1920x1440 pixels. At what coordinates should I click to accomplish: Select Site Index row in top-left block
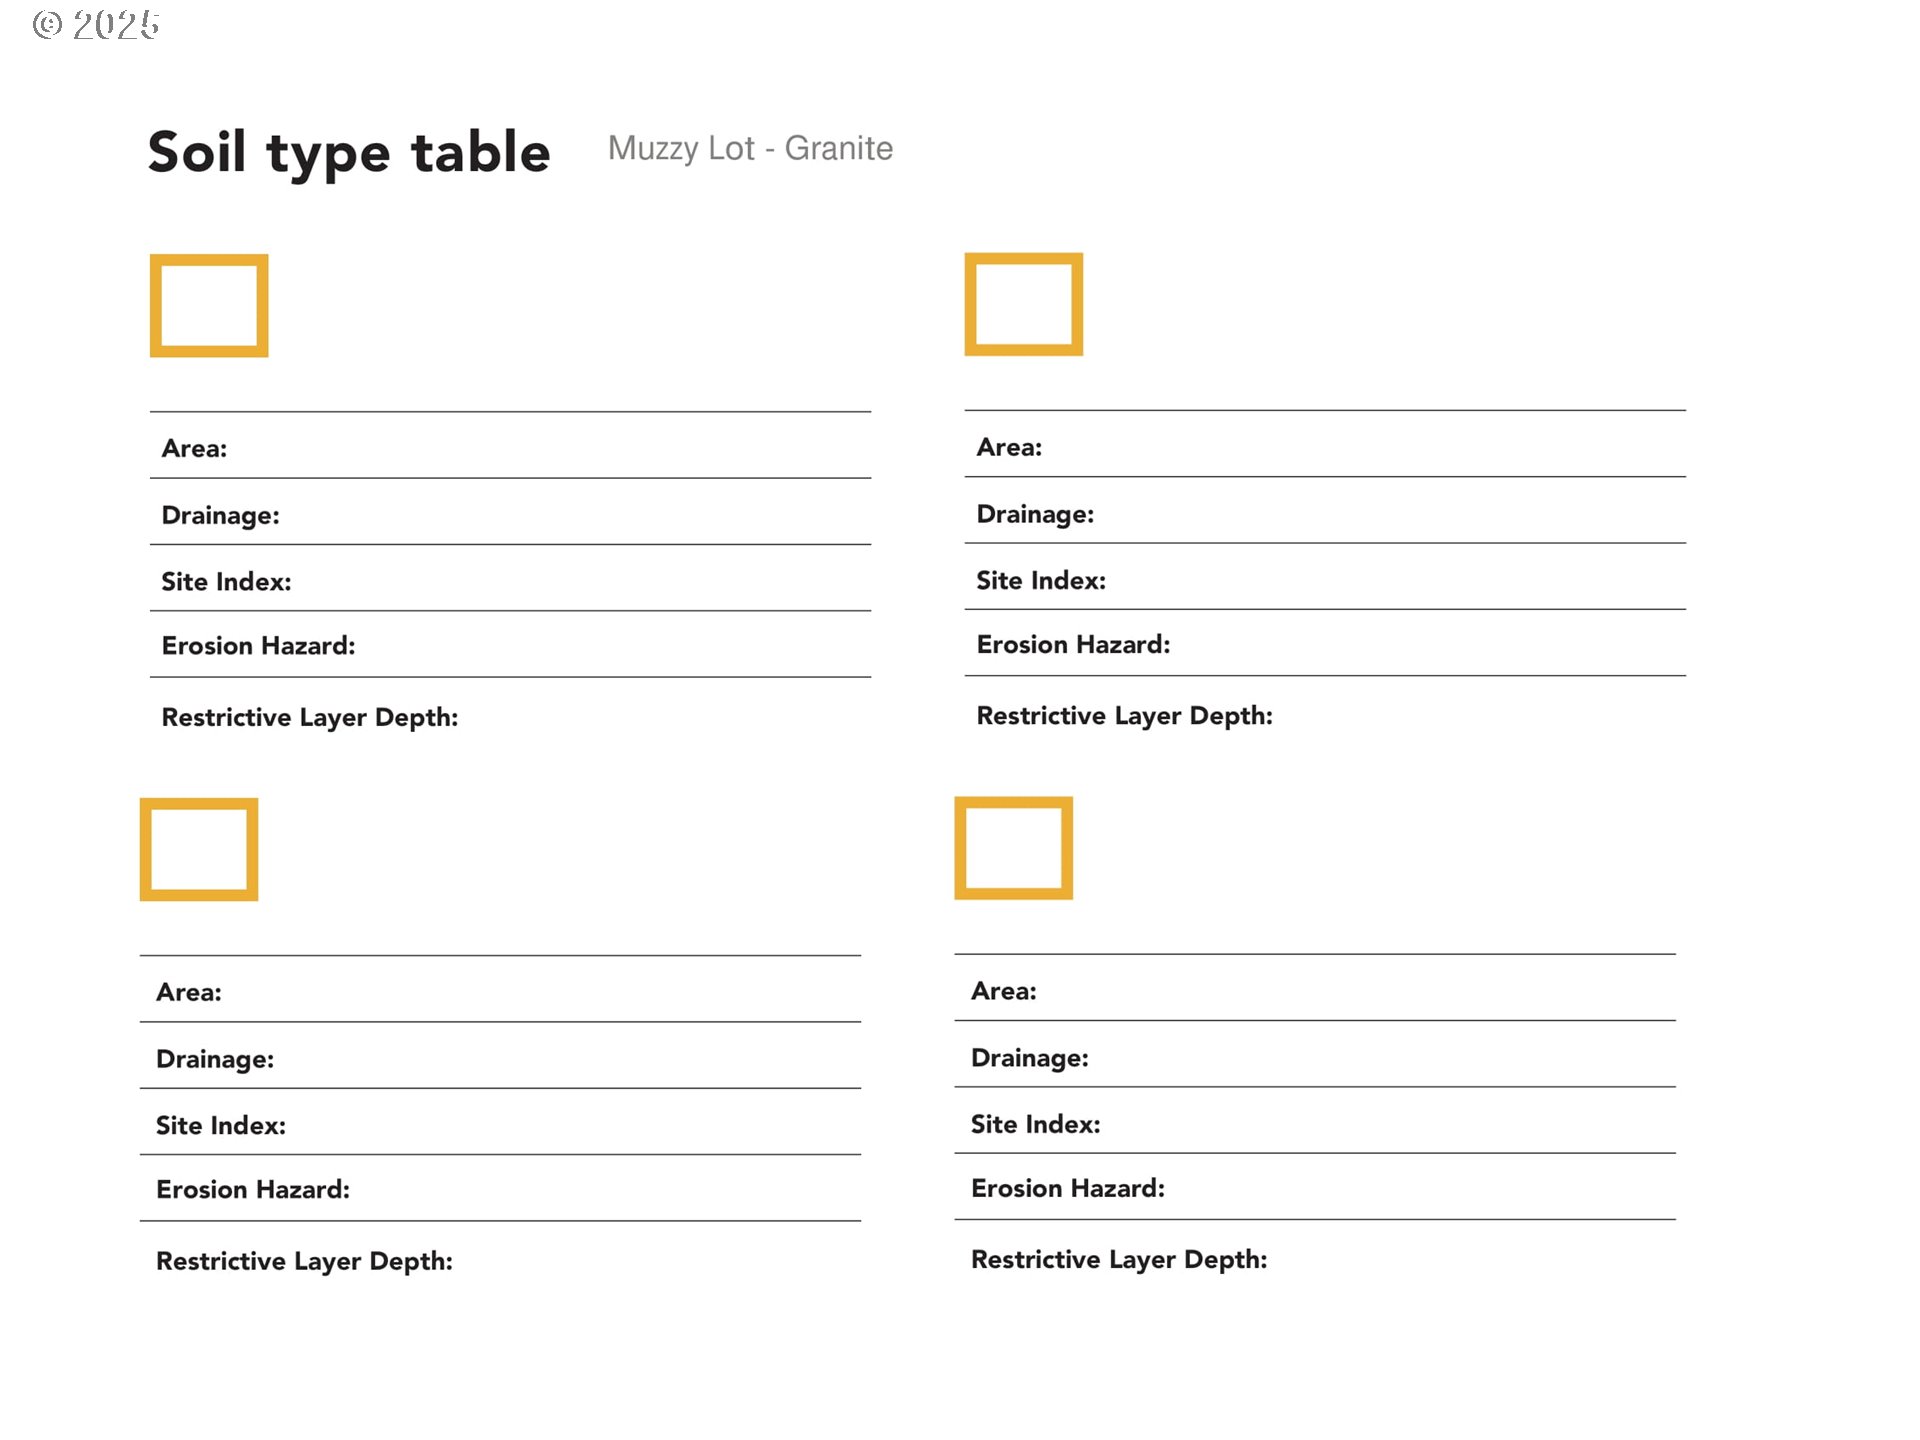click(226, 581)
